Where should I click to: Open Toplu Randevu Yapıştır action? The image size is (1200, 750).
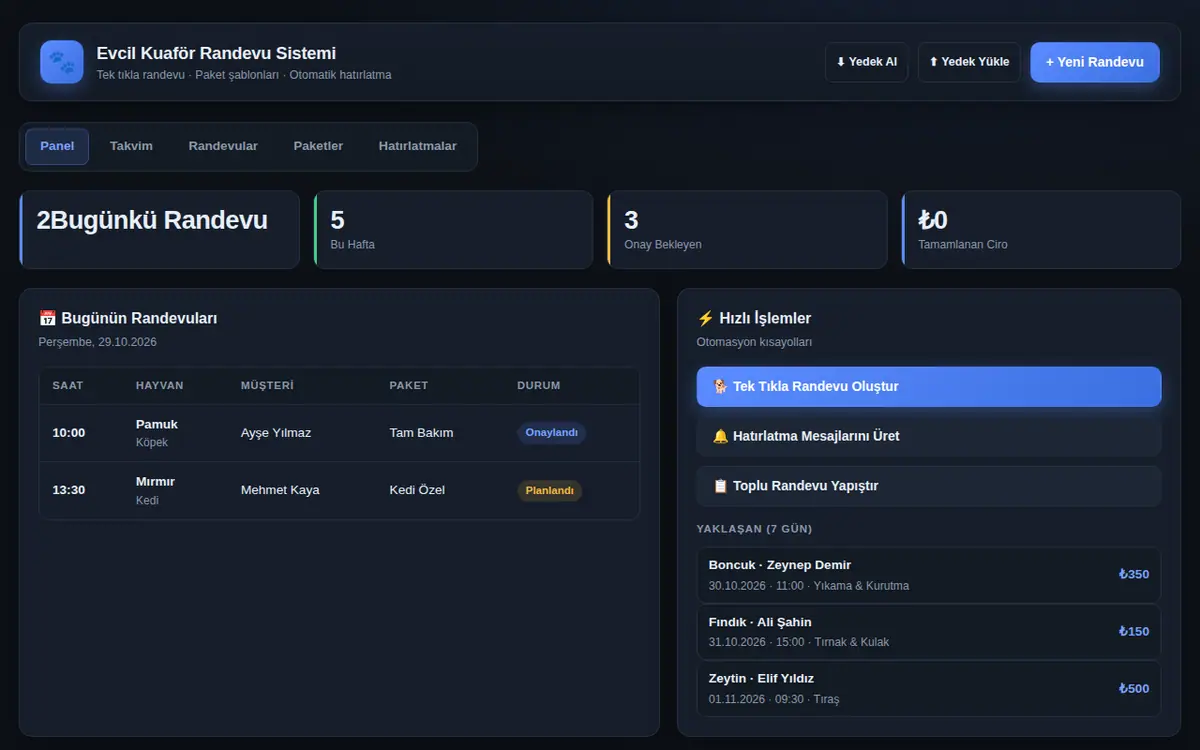click(x=929, y=486)
